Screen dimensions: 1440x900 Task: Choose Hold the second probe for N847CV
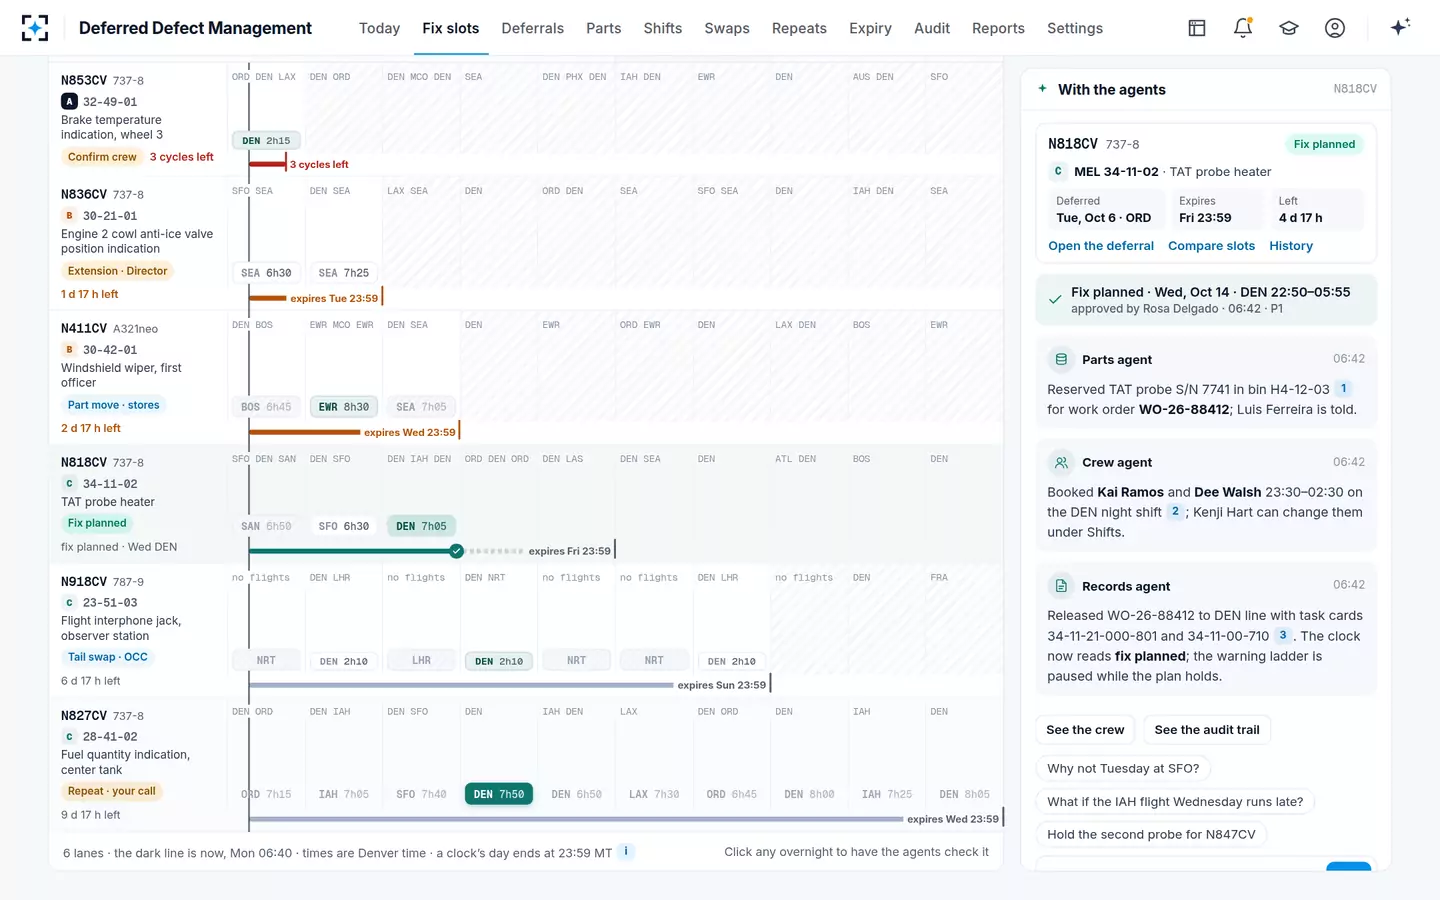pyautogui.click(x=1151, y=834)
